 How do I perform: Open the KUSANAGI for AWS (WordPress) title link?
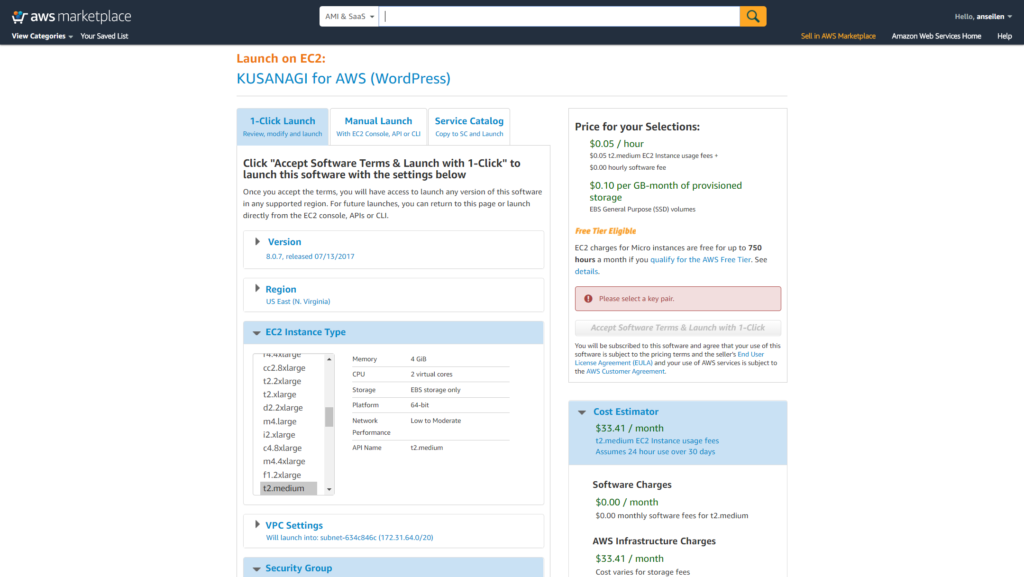point(344,78)
